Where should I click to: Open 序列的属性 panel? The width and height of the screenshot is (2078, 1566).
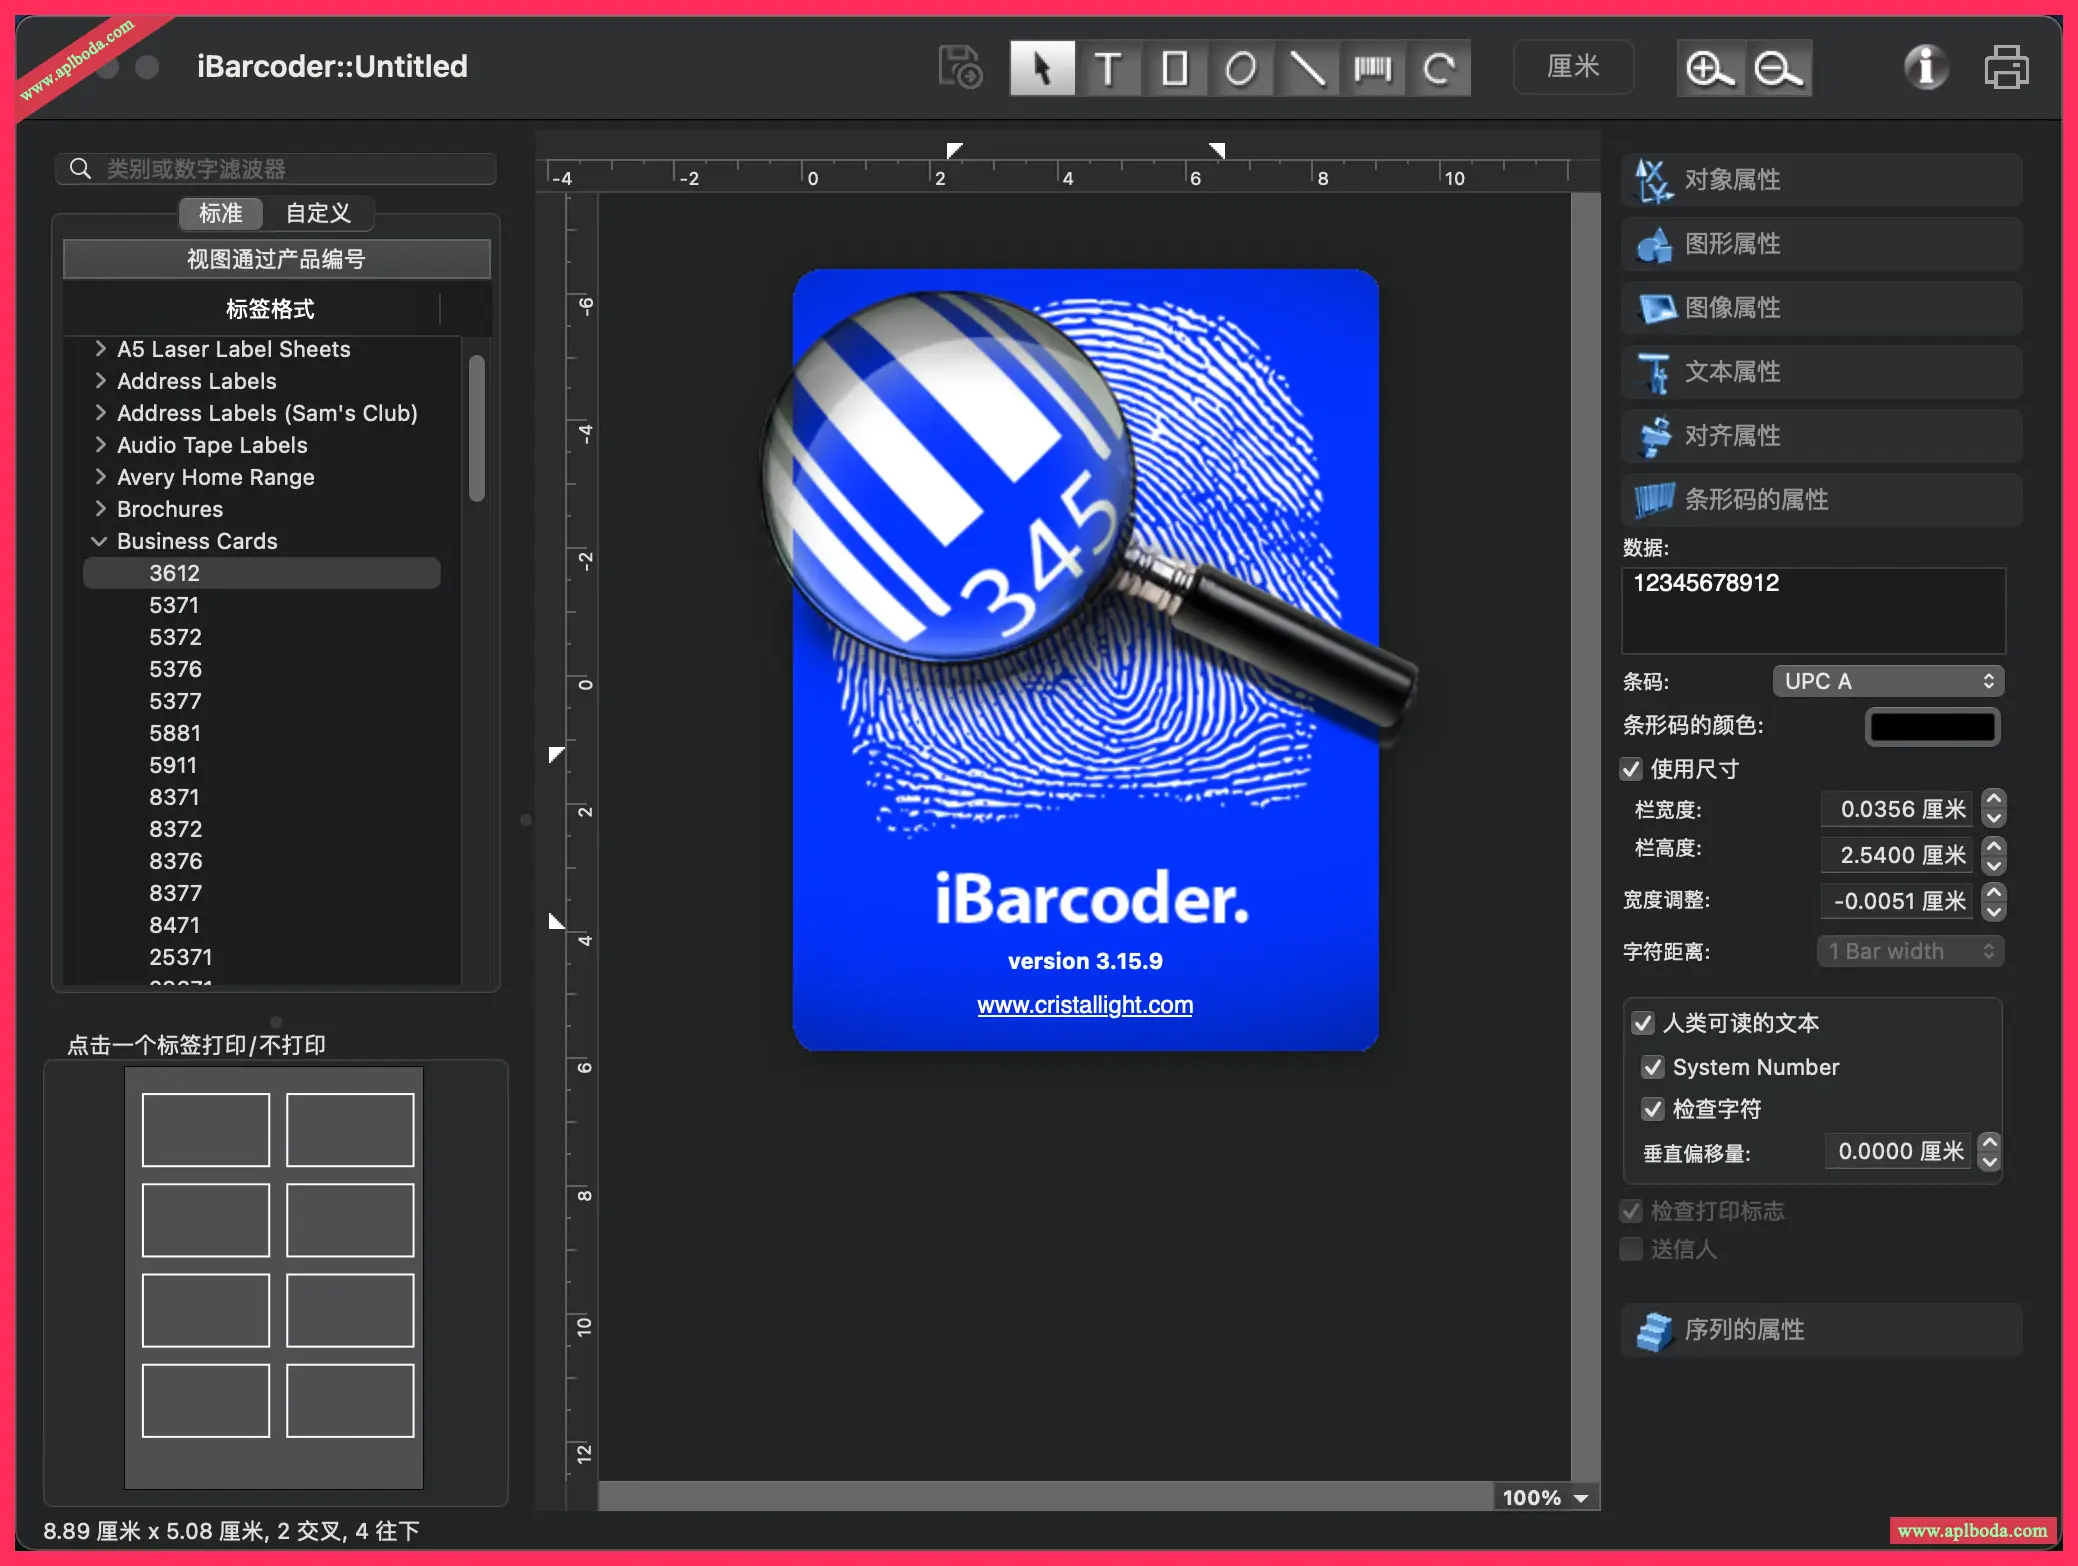click(x=1821, y=1330)
